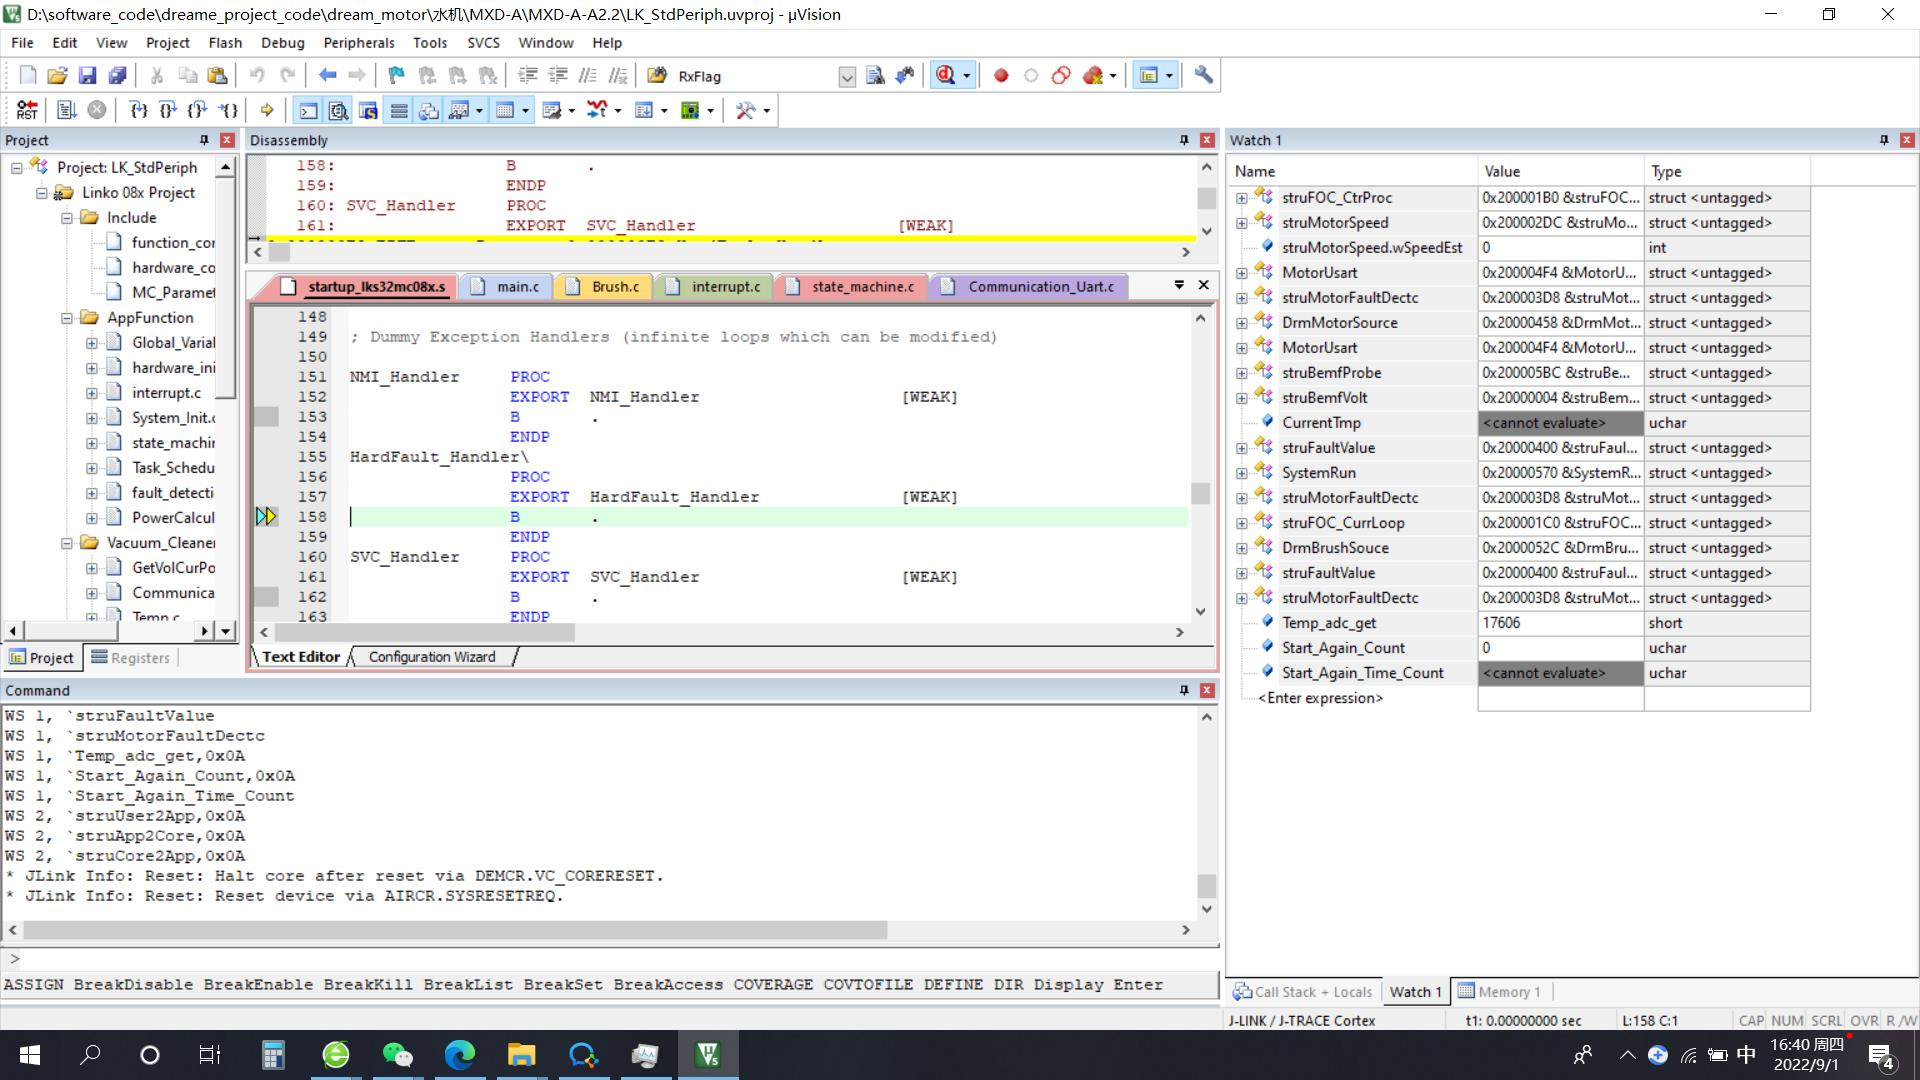Click the Enter expression field in Watch 1
1920x1080 pixels.
click(x=1320, y=698)
